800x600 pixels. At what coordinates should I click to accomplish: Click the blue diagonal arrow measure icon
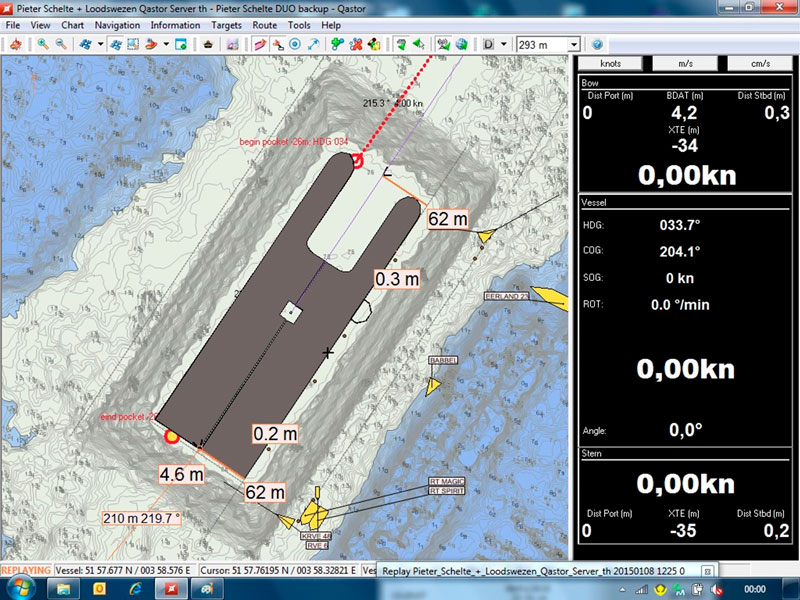point(313,44)
